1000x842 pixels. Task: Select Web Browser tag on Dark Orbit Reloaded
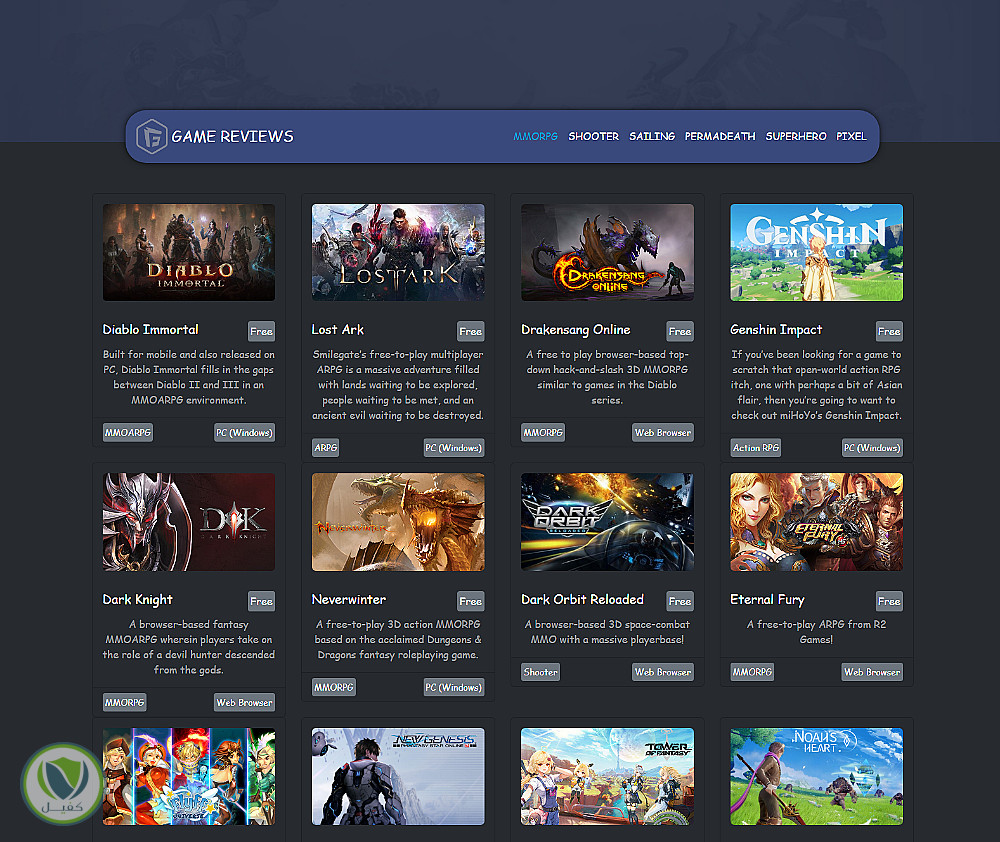click(663, 672)
